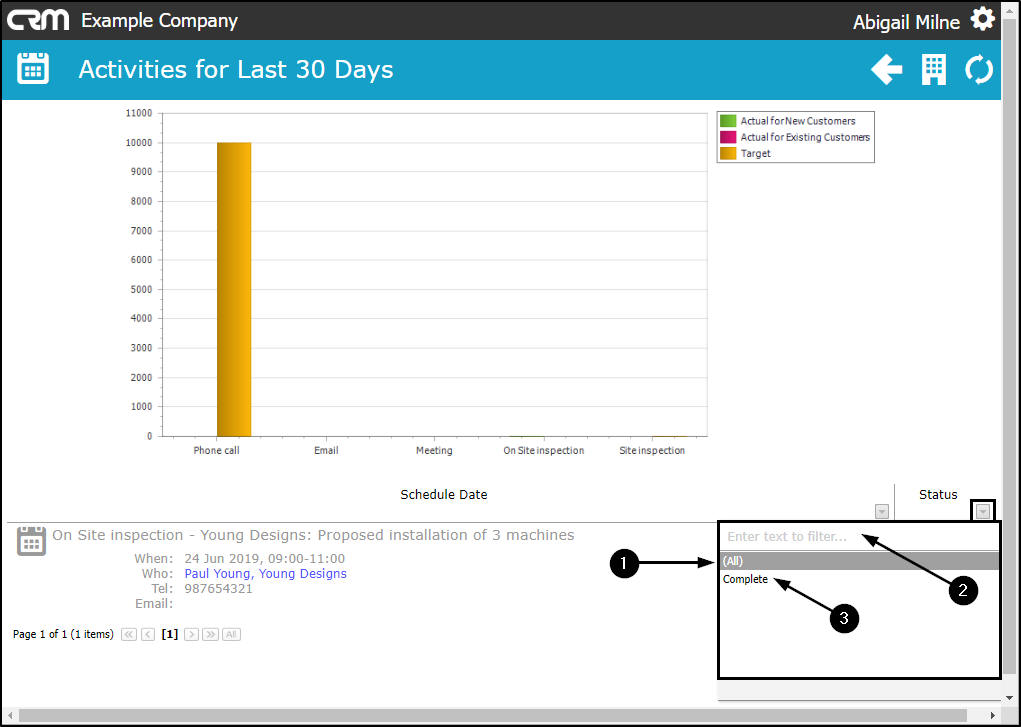Select page [1] in pager

(x=169, y=634)
